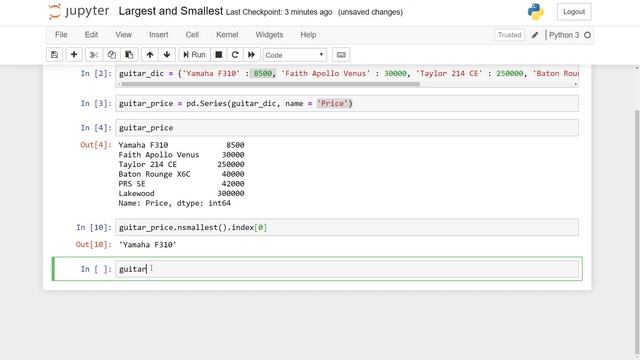
Task: Run the current cell
Action: [194, 55]
